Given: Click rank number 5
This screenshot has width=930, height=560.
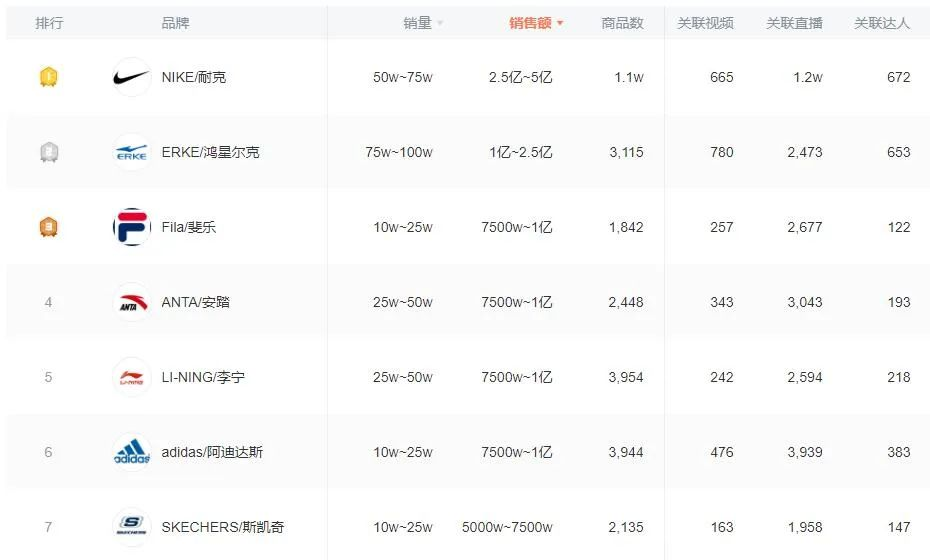Looking at the screenshot, I should (49, 377).
